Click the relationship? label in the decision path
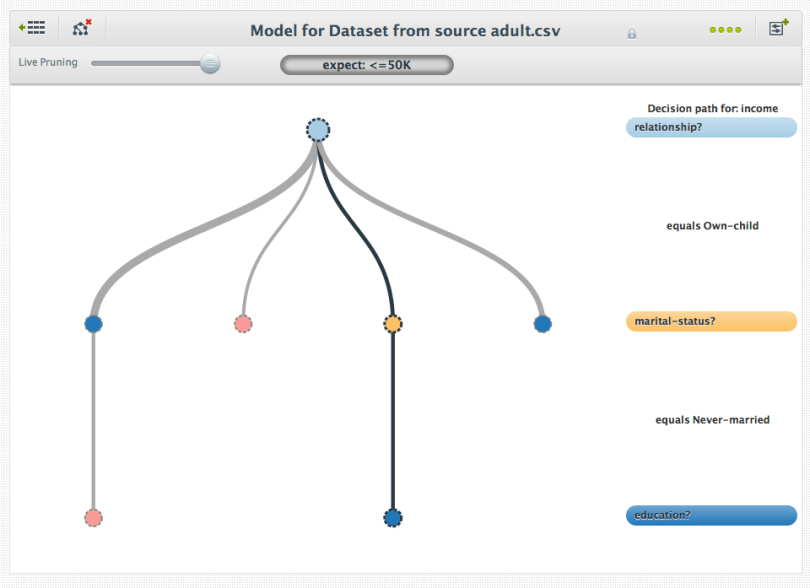The height and width of the screenshot is (588, 810). (710, 127)
